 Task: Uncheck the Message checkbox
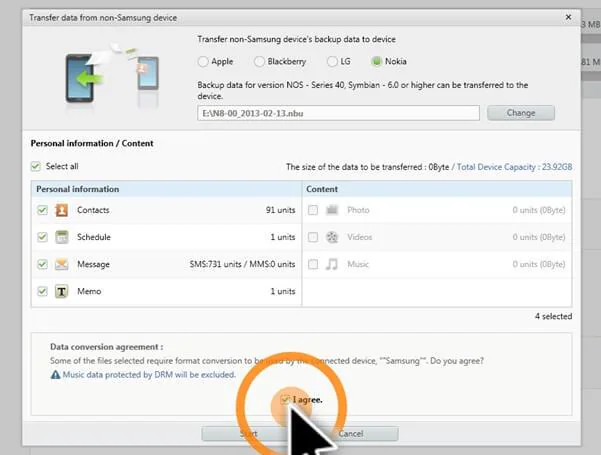point(43,264)
